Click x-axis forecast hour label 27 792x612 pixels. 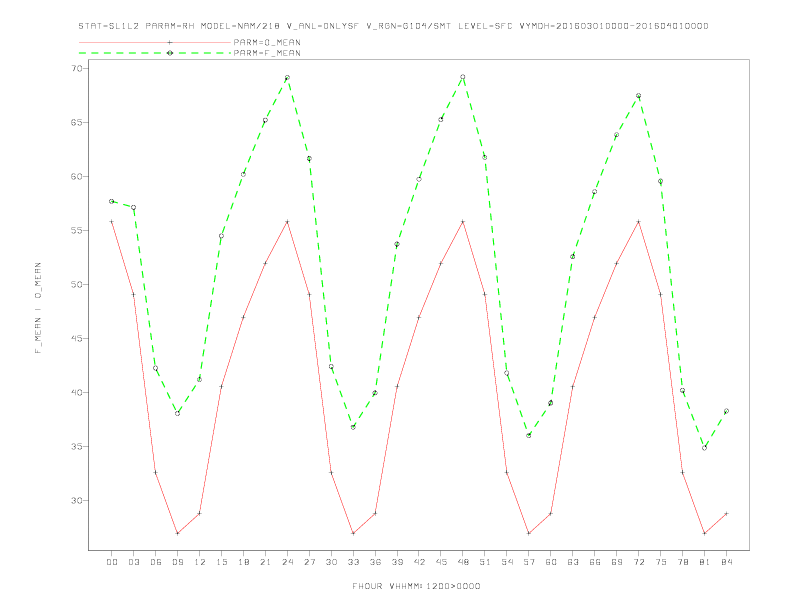(x=309, y=562)
